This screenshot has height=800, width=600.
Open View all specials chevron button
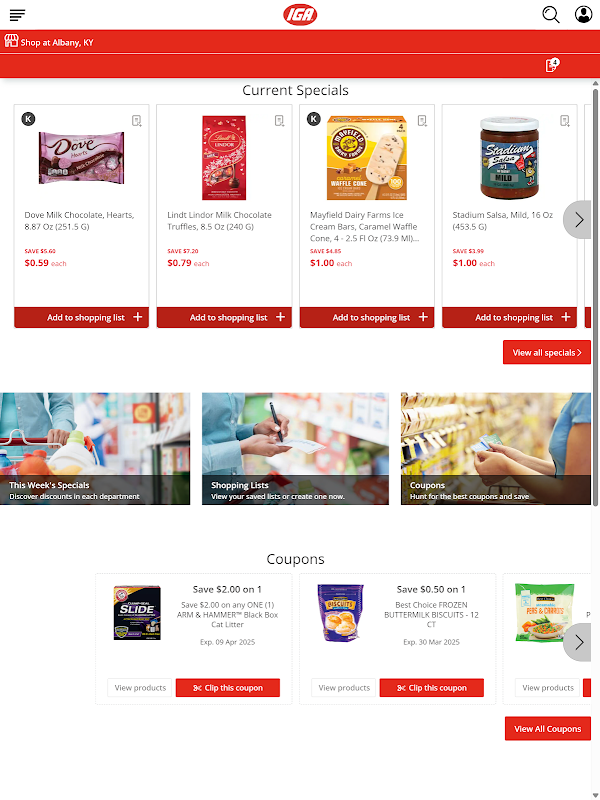click(x=546, y=352)
